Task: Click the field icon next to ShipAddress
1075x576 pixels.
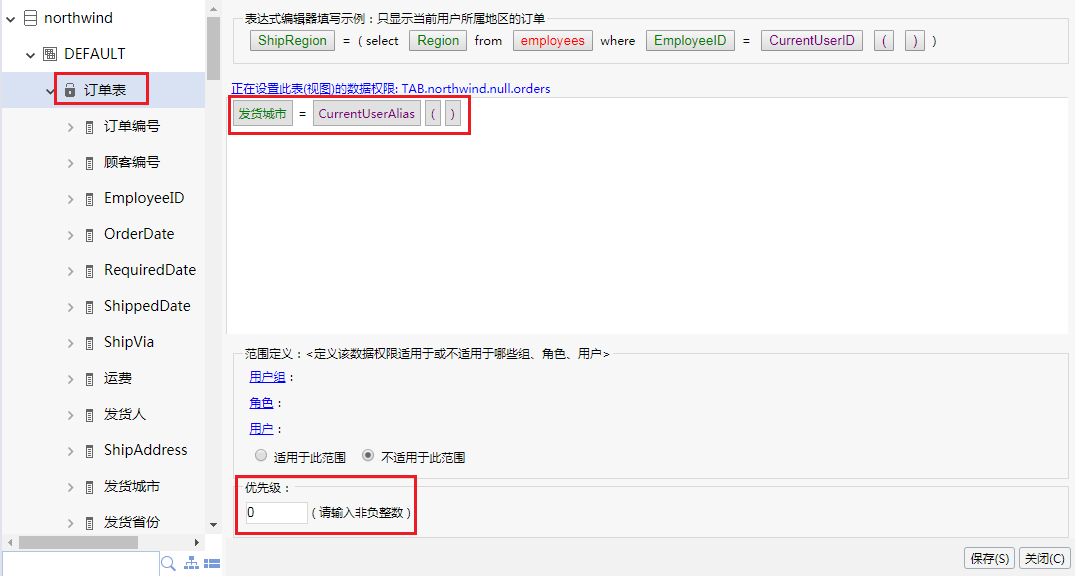Action: [89, 451]
